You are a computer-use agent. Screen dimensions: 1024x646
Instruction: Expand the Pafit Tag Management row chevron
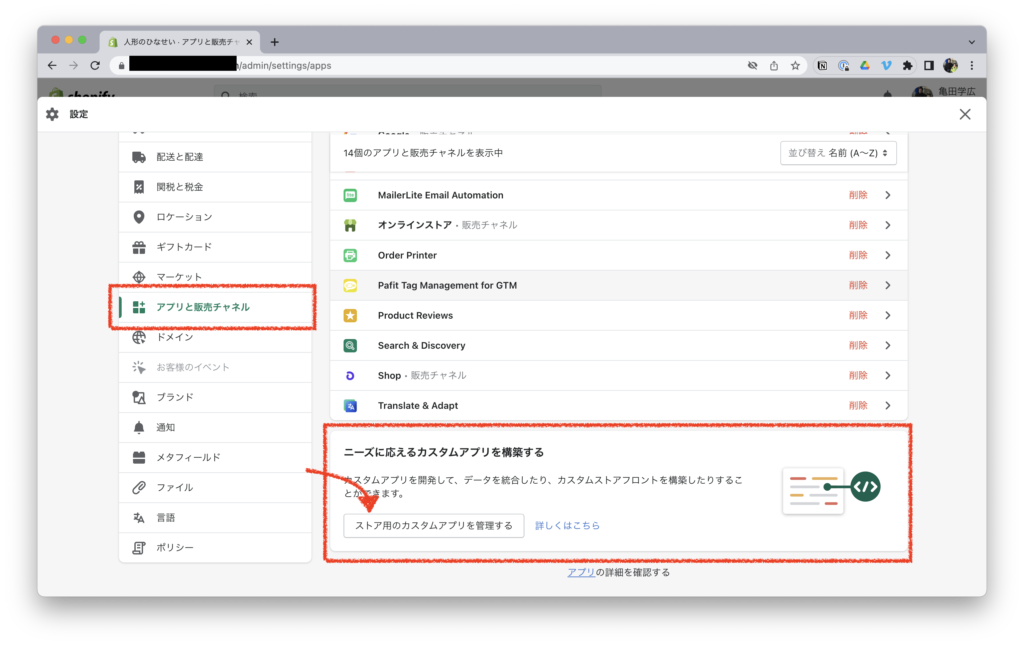(888, 285)
